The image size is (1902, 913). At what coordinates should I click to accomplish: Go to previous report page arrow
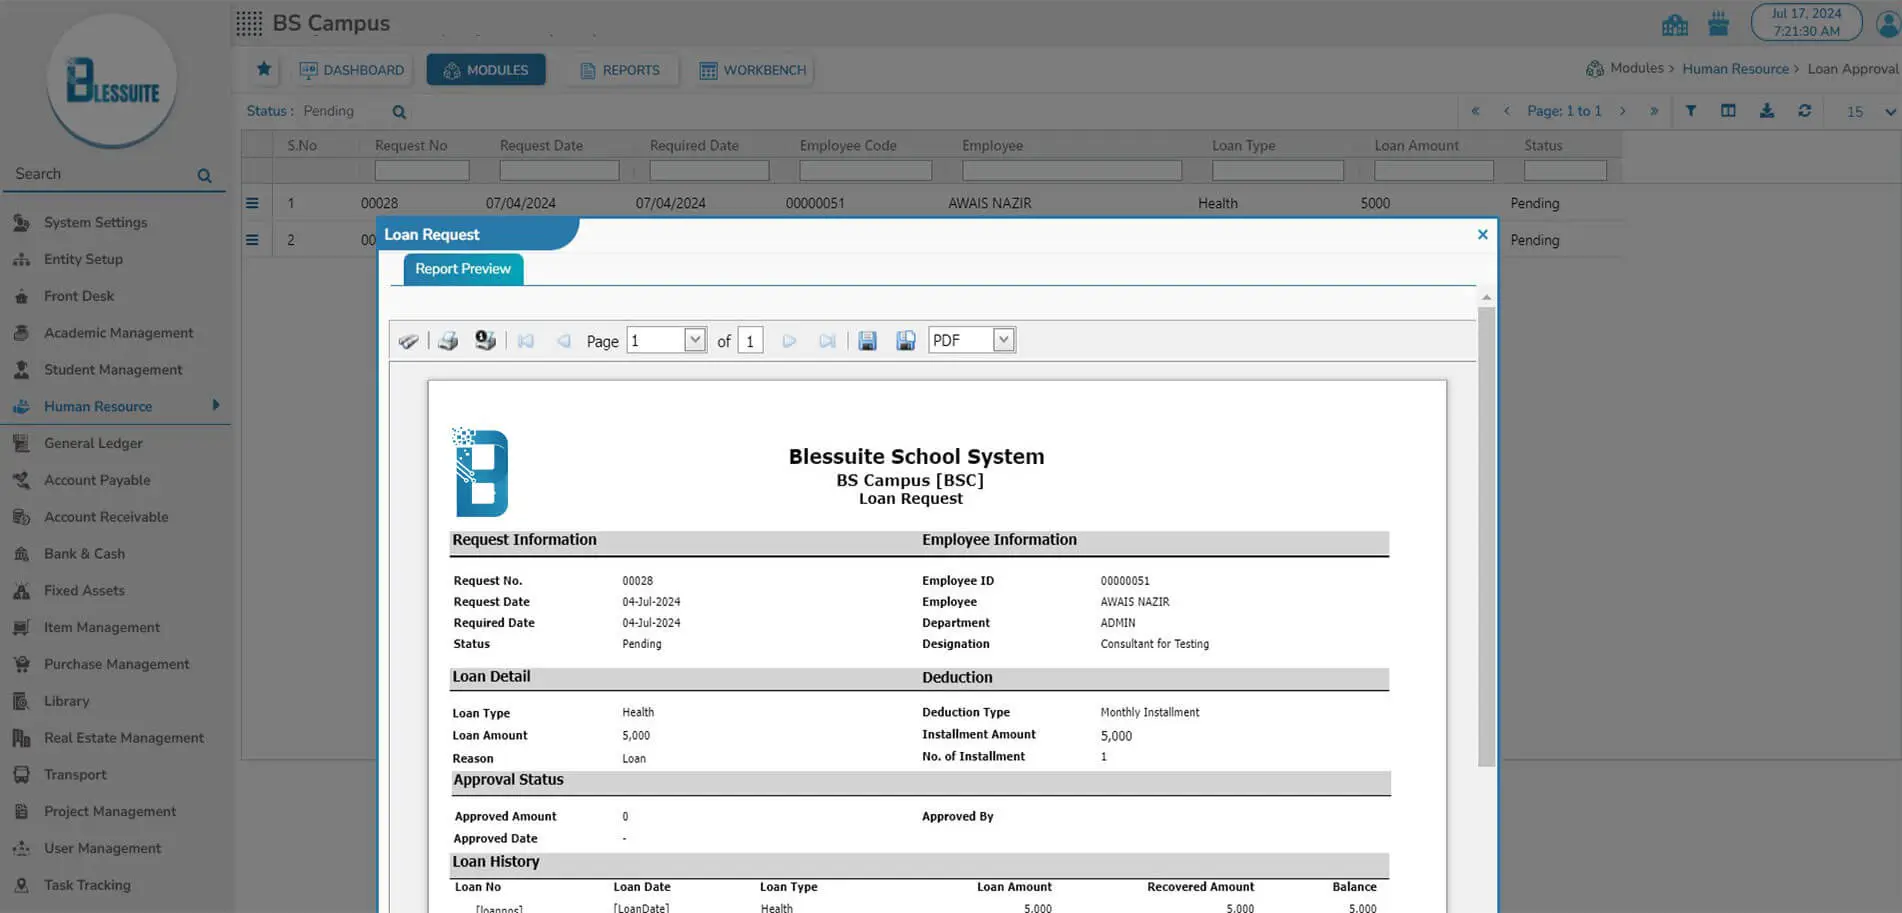click(x=564, y=341)
